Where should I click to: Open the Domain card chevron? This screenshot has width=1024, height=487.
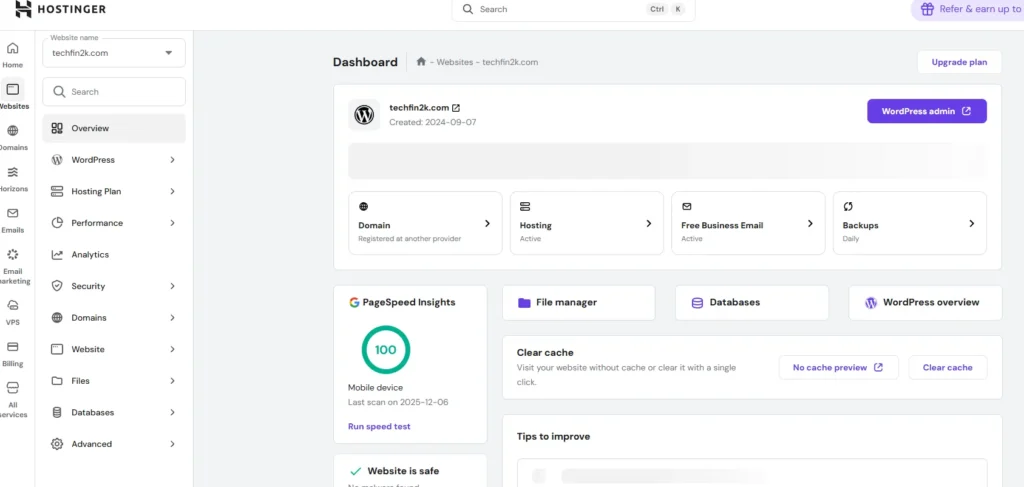click(487, 223)
